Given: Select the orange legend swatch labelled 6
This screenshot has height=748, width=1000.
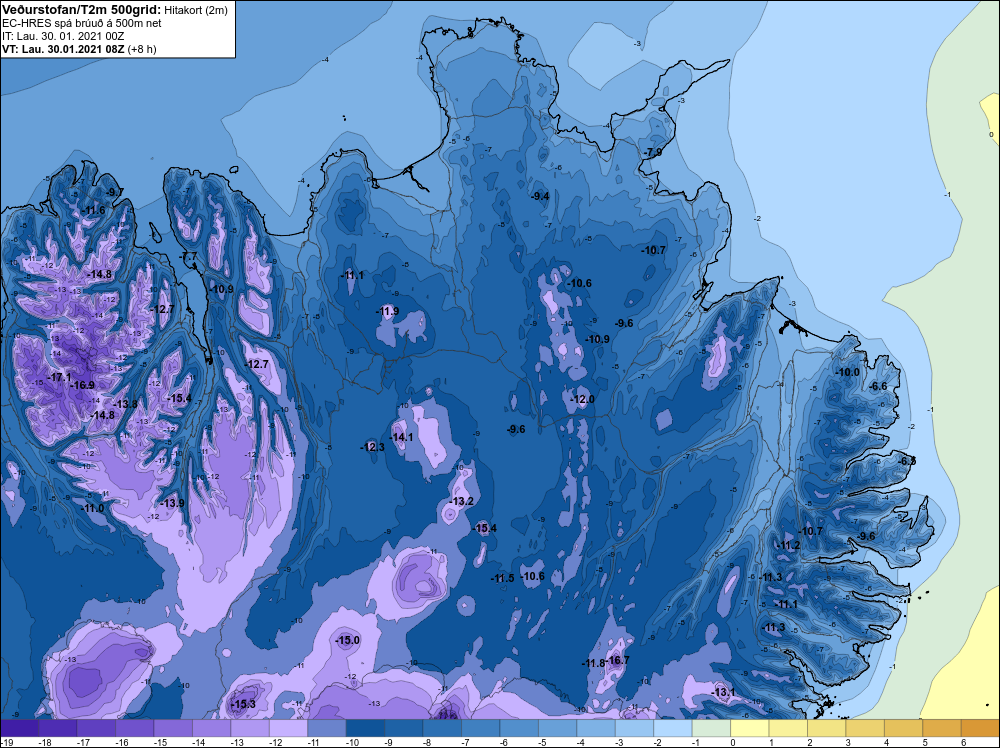Looking at the screenshot, I should coord(980,728).
